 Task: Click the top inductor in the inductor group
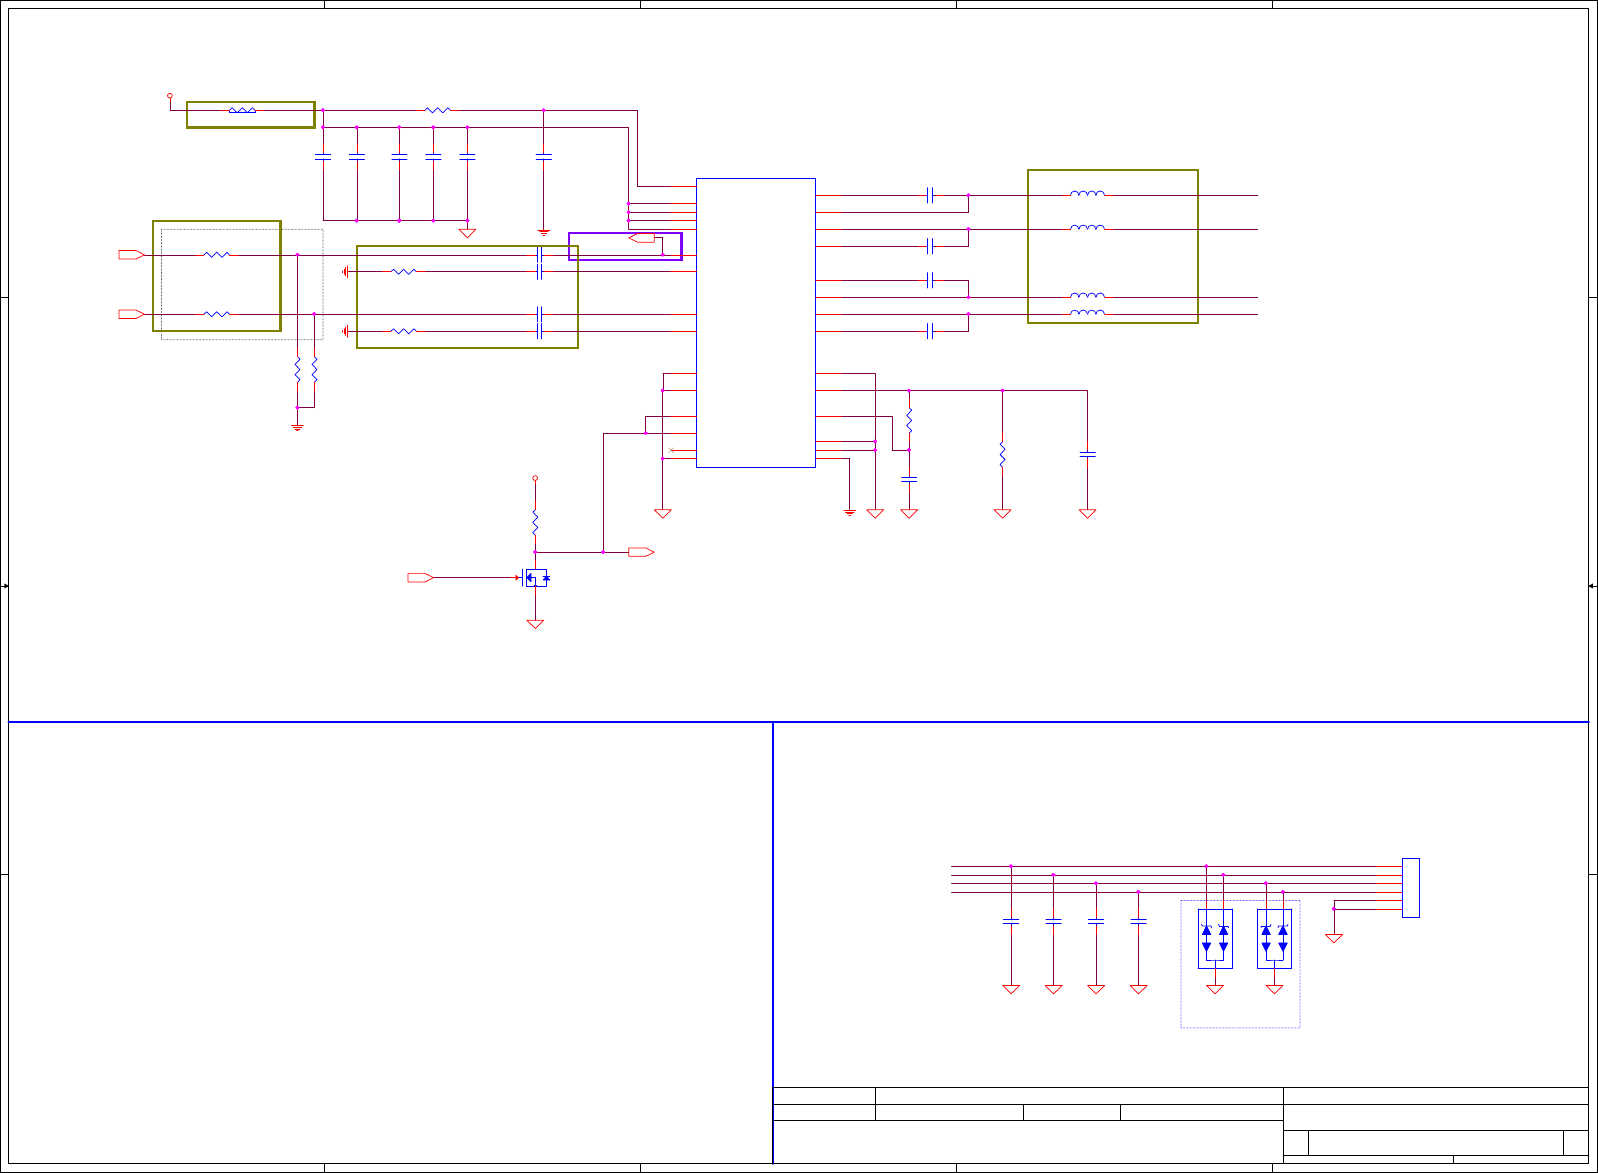pyautogui.click(x=1087, y=194)
